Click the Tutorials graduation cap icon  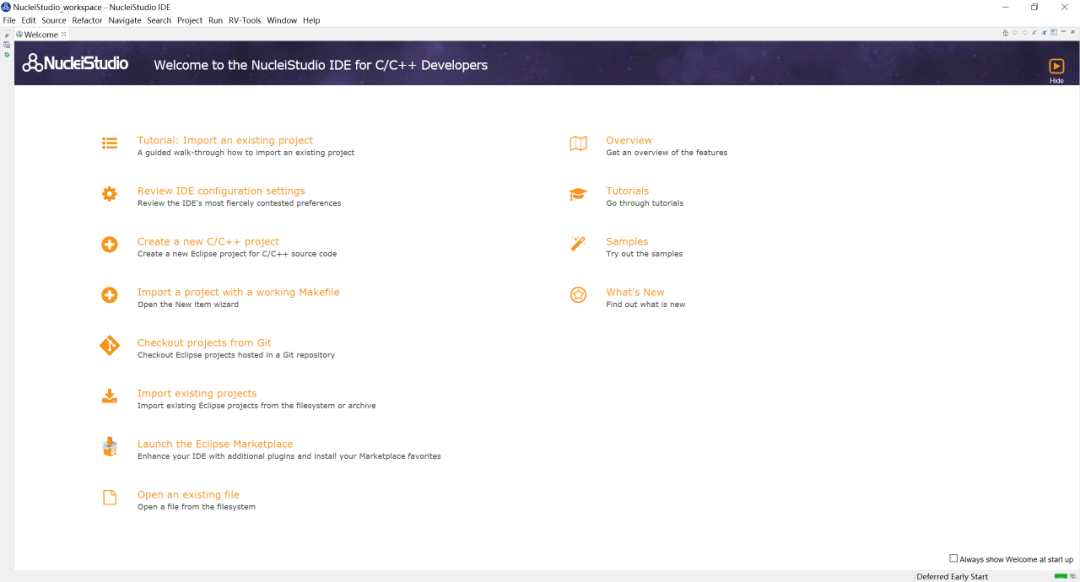point(578,194)
